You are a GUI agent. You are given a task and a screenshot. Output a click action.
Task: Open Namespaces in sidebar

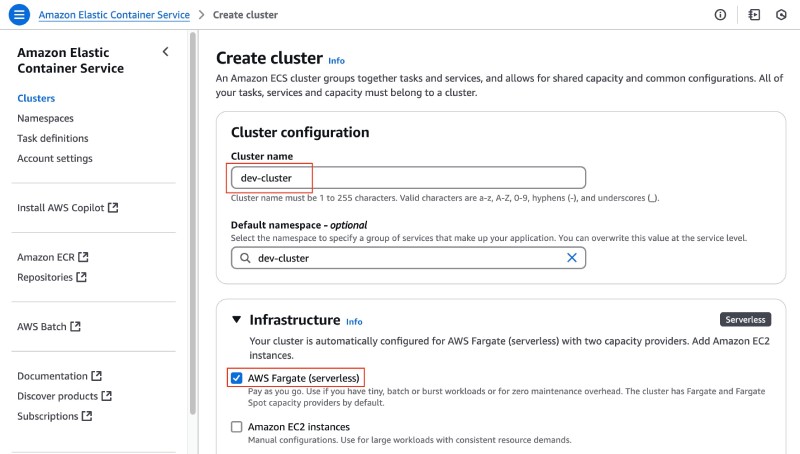point(45,118)
